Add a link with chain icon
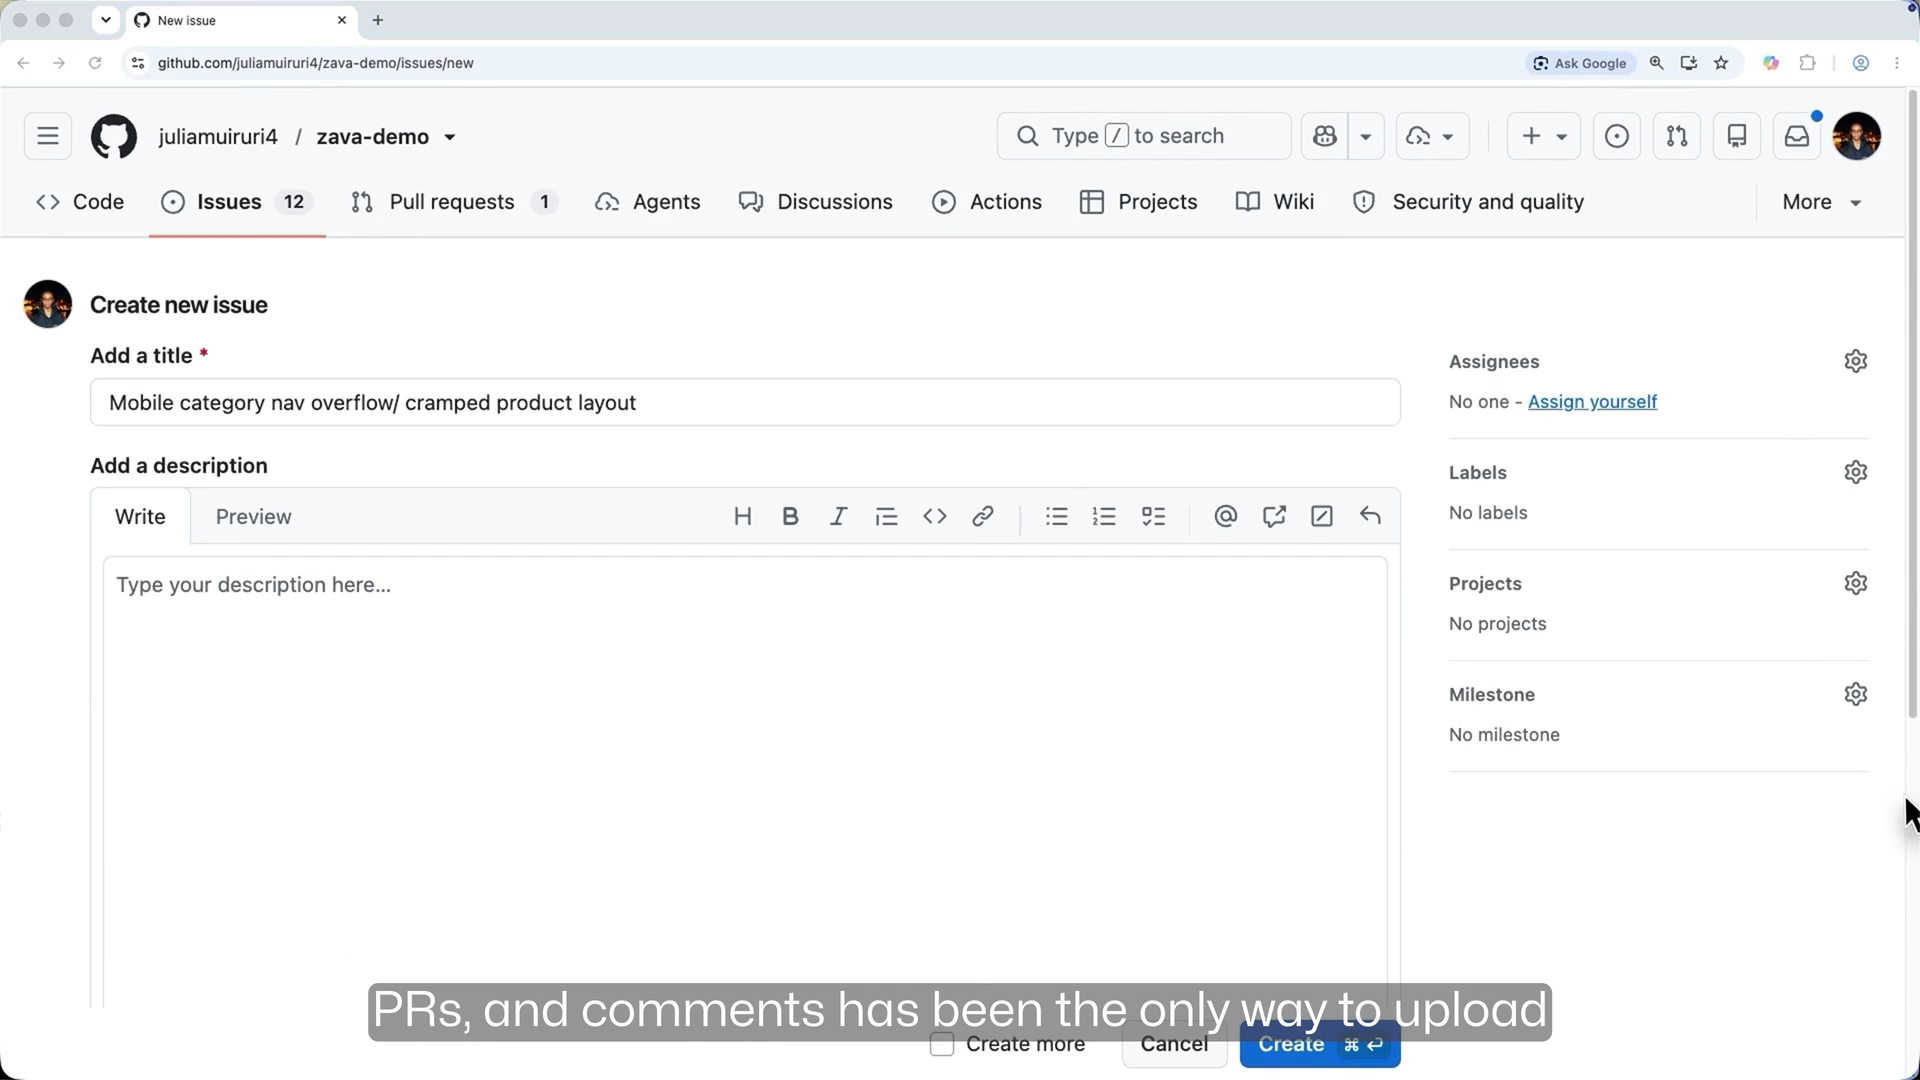 pyautogui.click(x=983, y=517)
